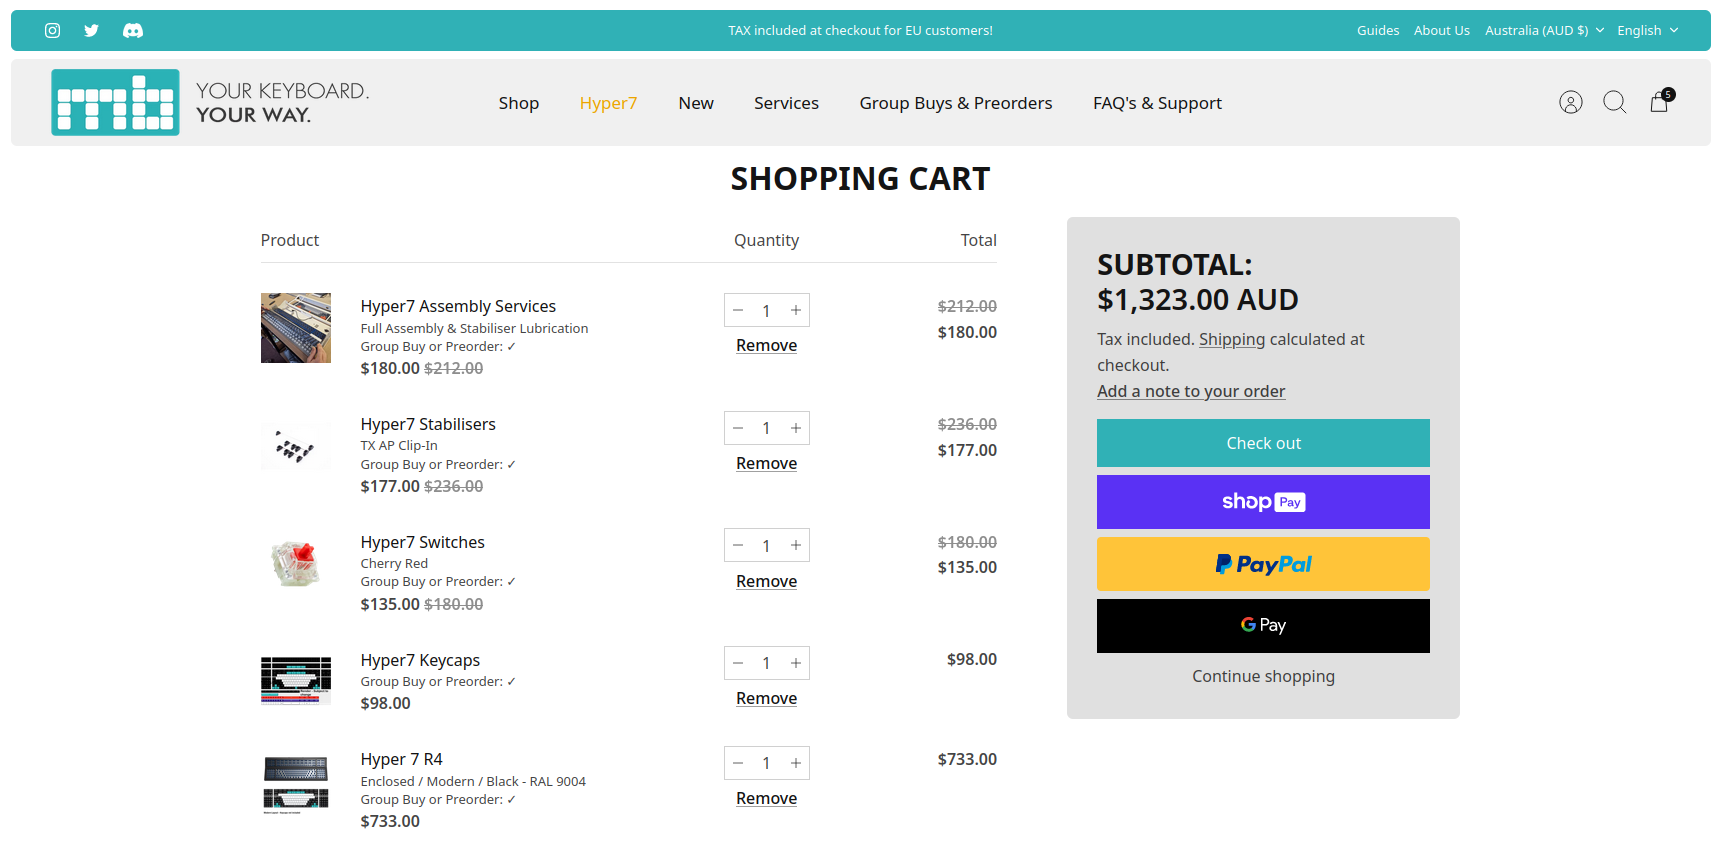Image resolution: width=1721 pixels, height=846 pixels.
Task: Increase Hyper7 Assembly Services quantity
Action: (x=796, y=310)
